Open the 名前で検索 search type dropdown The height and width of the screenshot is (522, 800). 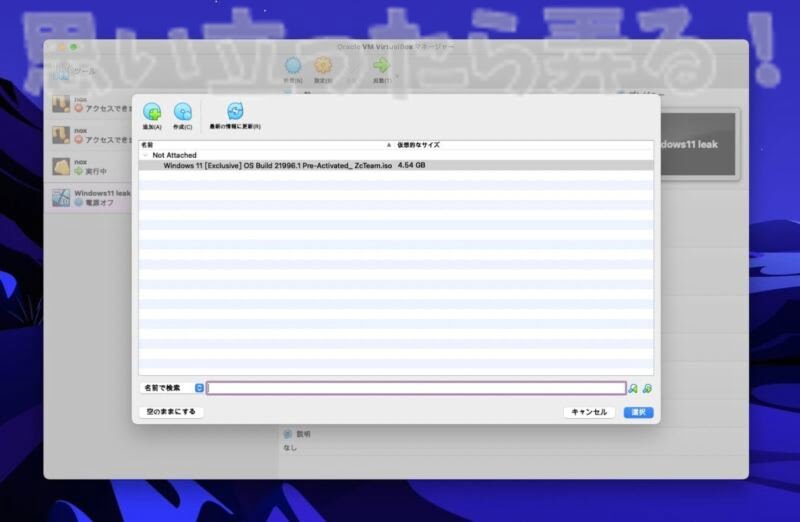click(172, 388)
